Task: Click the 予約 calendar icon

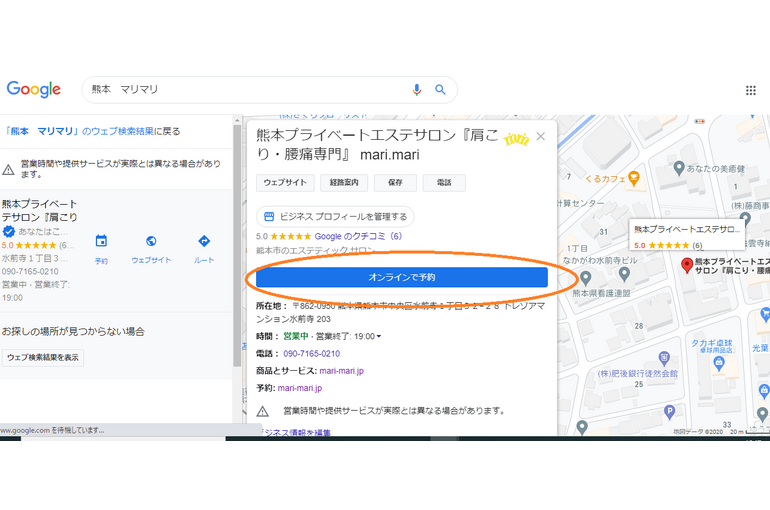Action: click(101, 241)
